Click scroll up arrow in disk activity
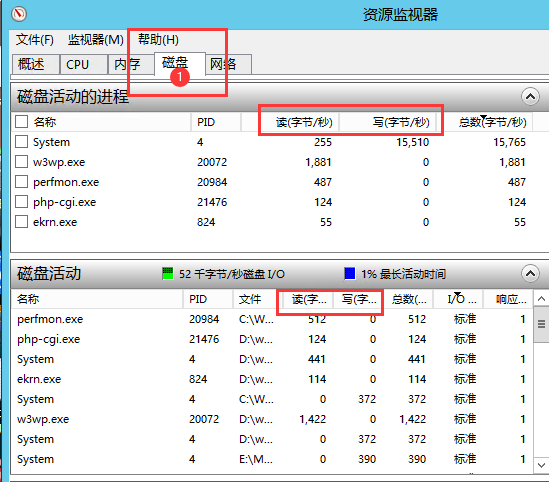 541,299
